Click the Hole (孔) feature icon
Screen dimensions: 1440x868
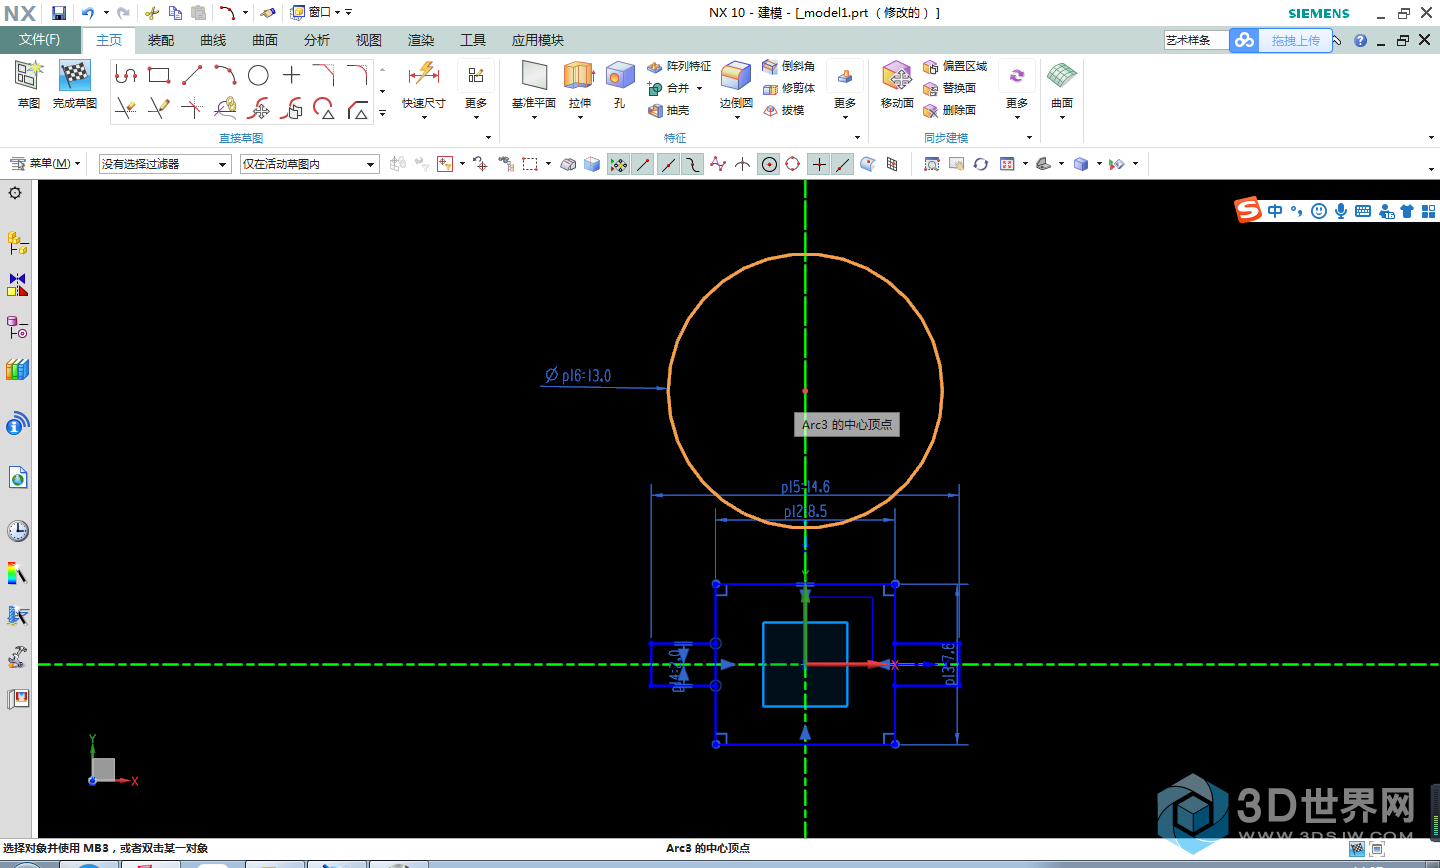pos(620,76)
